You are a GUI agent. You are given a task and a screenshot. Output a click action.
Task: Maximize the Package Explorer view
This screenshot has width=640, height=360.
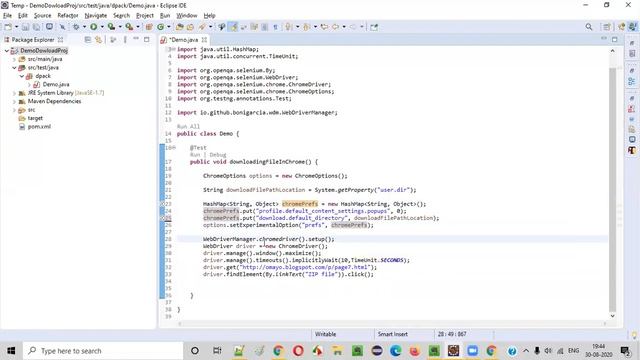[147, 40]
